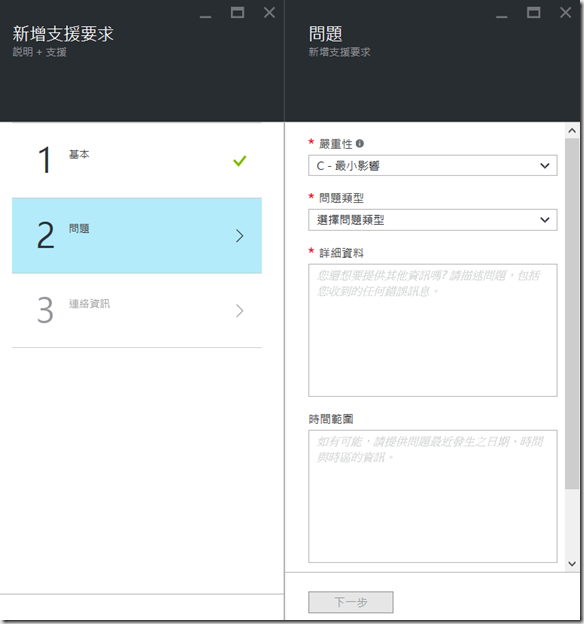The height and width of the screenshot is (624, 584).
Task: Click the chevron arrow on step 2 問題
Action: pyautogui.click(x=239, y=236)
